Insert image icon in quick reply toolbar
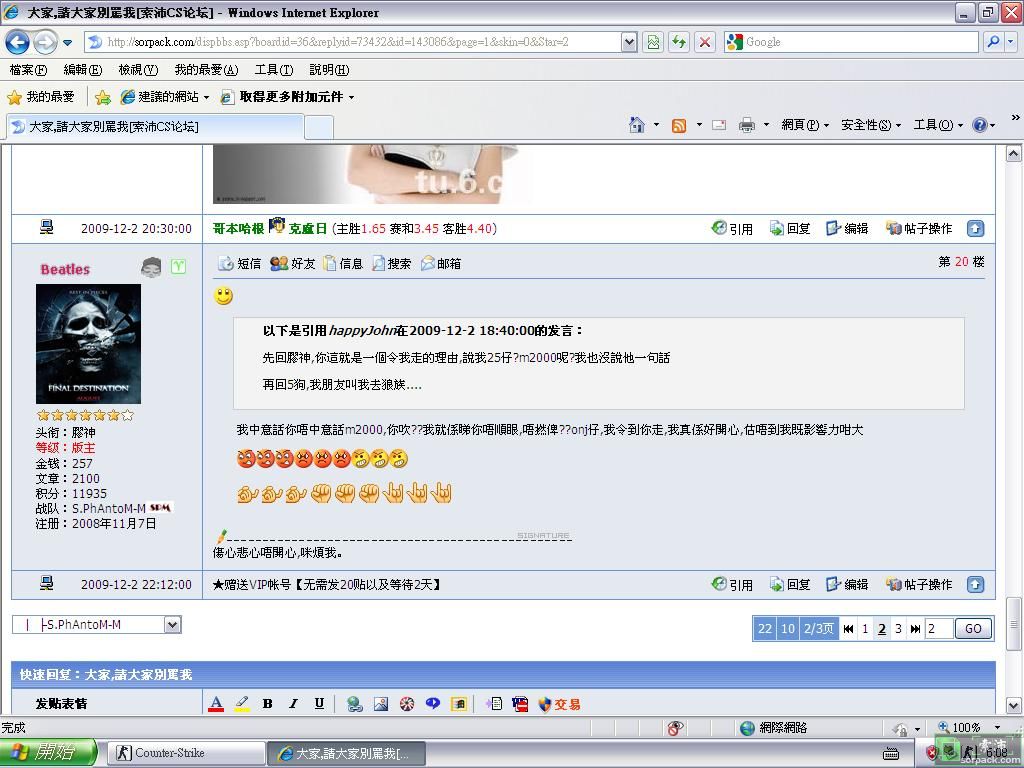 (381, 704)
